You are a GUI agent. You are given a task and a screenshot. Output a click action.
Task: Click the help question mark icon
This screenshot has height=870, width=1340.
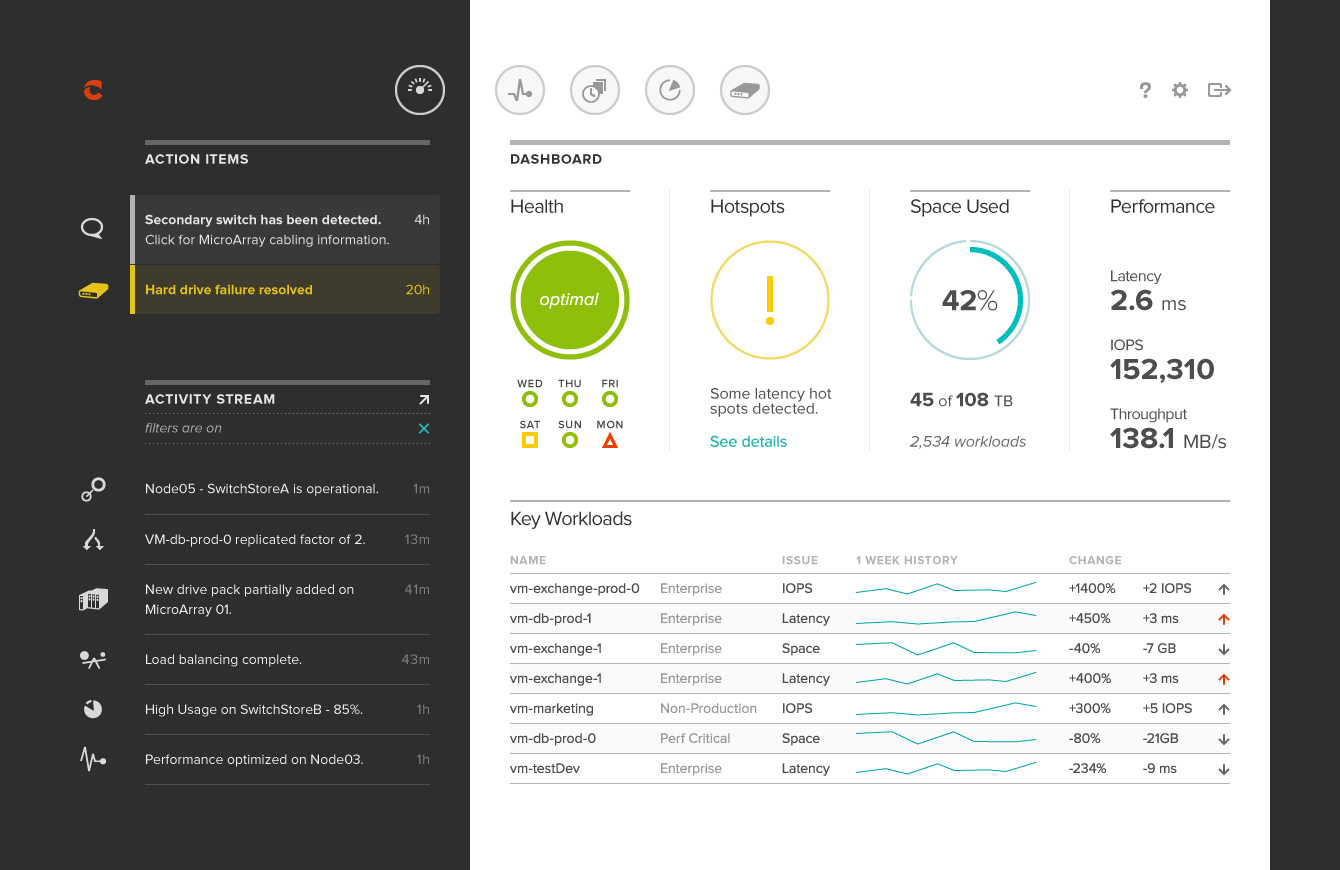1145,90
